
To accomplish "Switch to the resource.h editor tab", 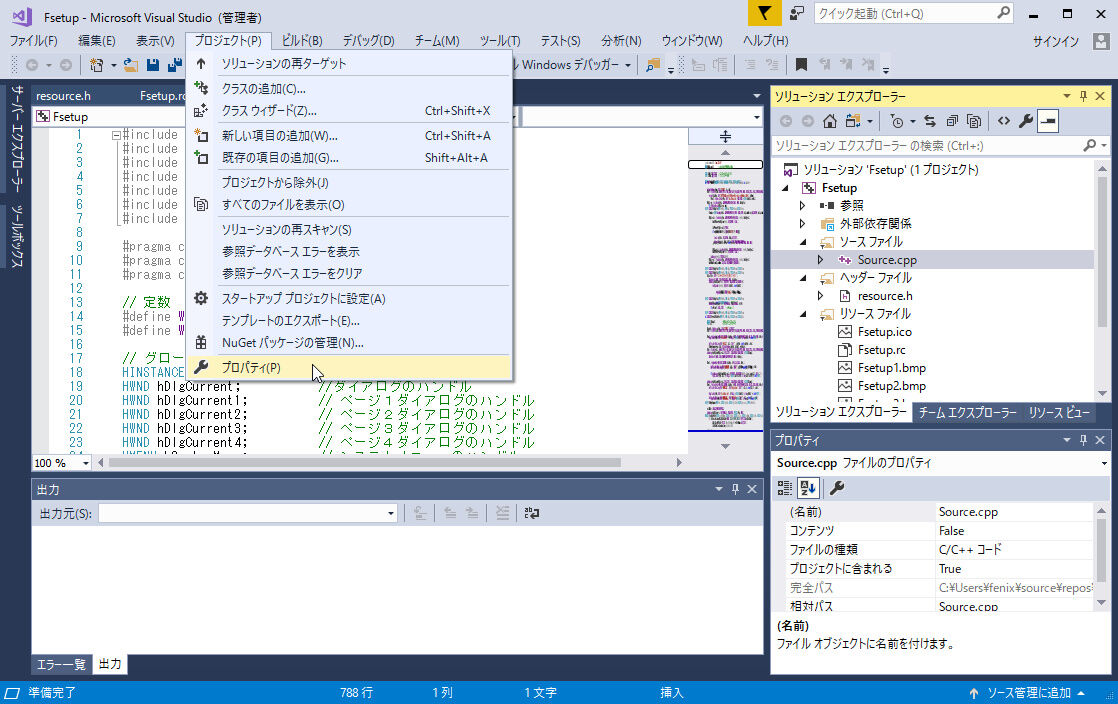I will [63, 96].
